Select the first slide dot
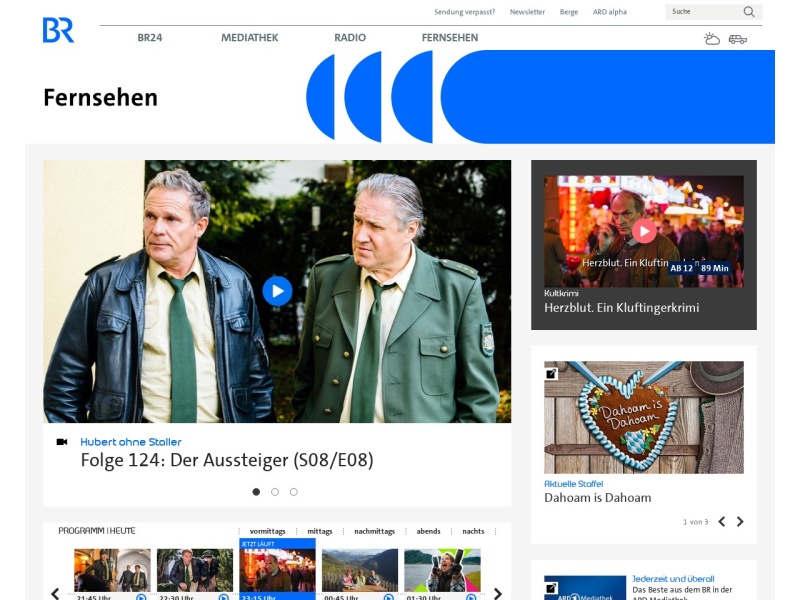 coord(256,492)
